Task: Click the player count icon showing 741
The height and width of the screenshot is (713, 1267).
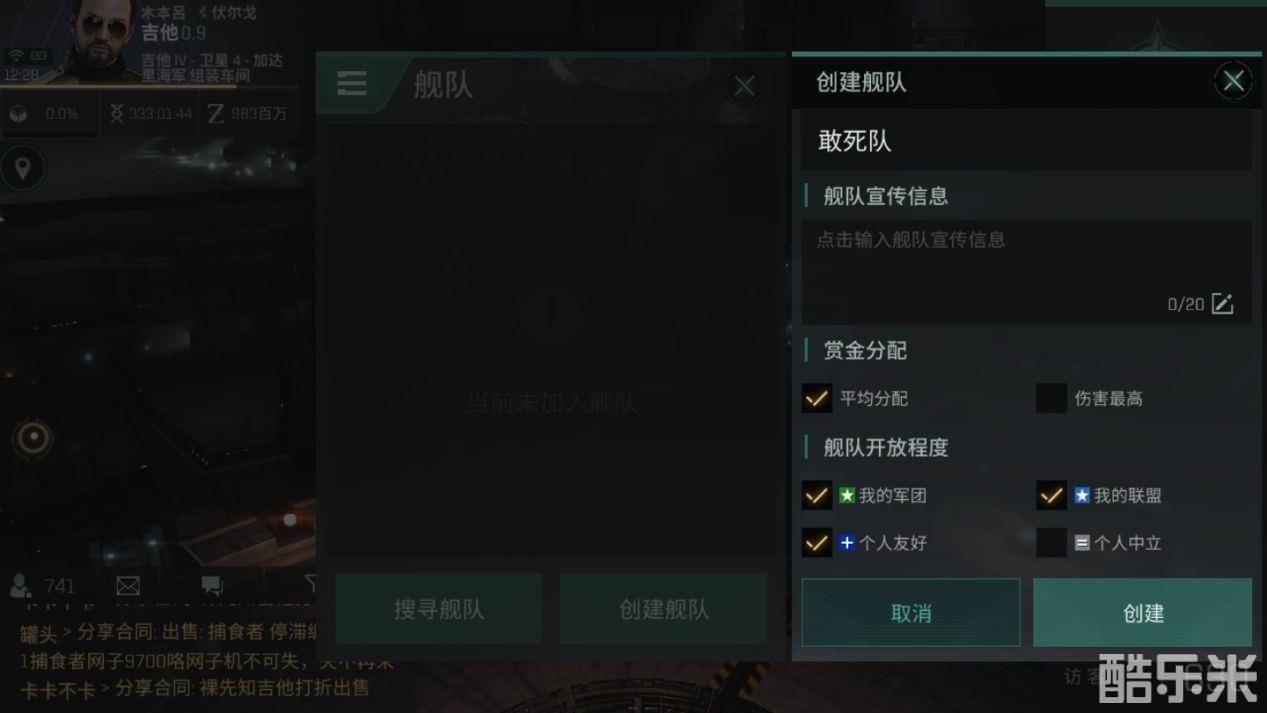Action: coord(19,585)
